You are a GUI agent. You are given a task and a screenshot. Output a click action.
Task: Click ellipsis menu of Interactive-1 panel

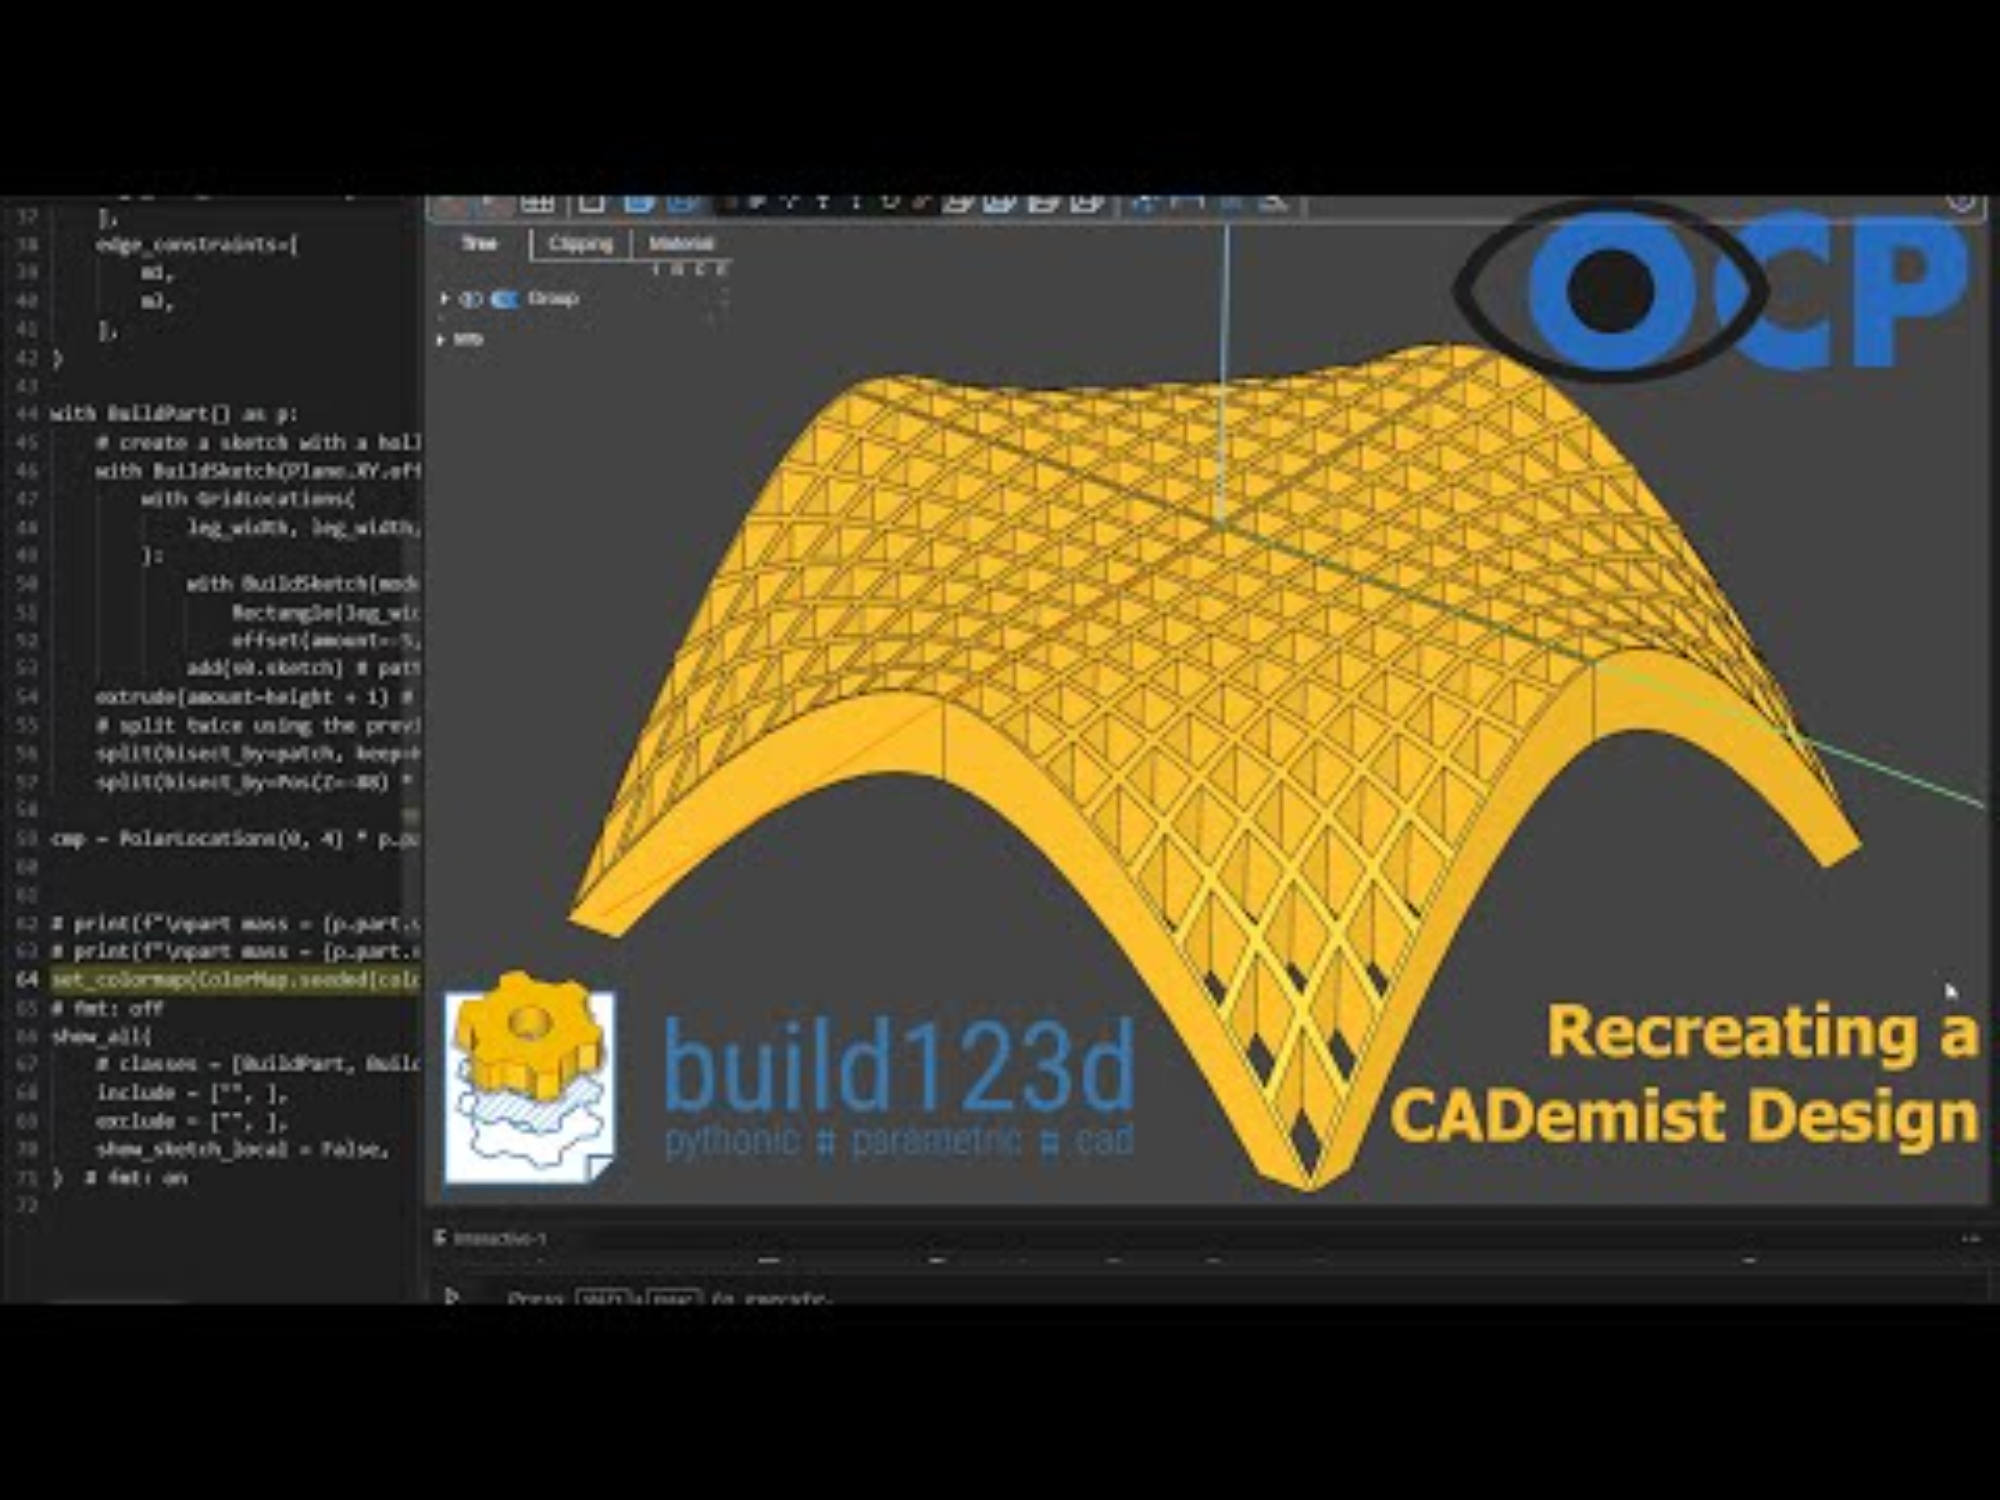[1969, 1239]
